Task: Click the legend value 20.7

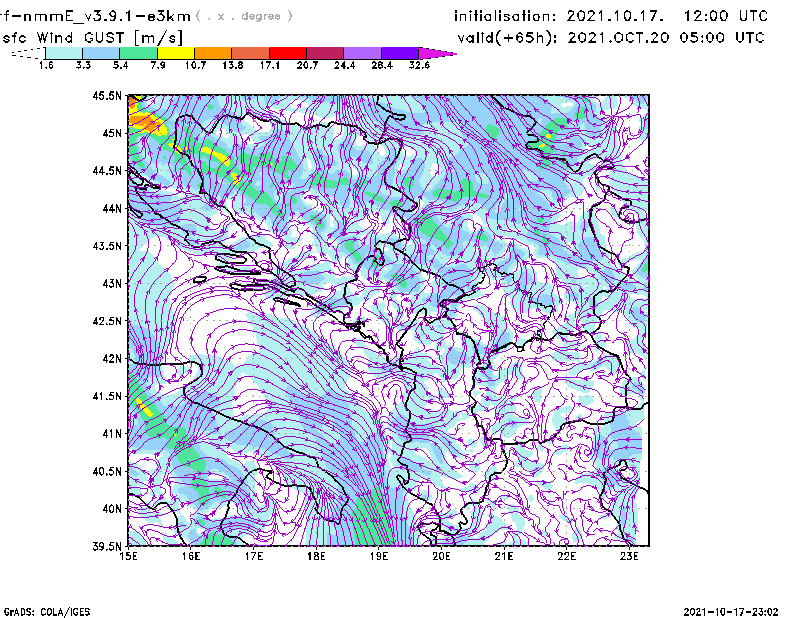Action: coord(307,65)
